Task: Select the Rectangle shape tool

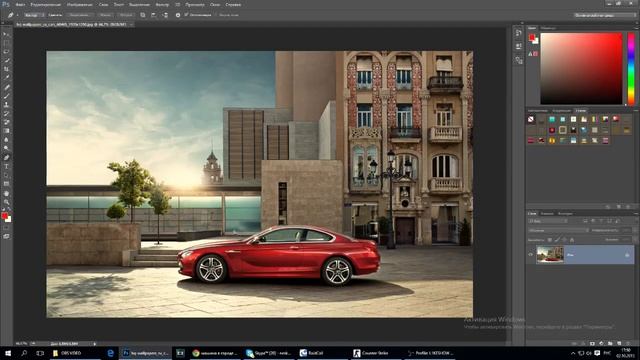Action: (x=7, y=184)
